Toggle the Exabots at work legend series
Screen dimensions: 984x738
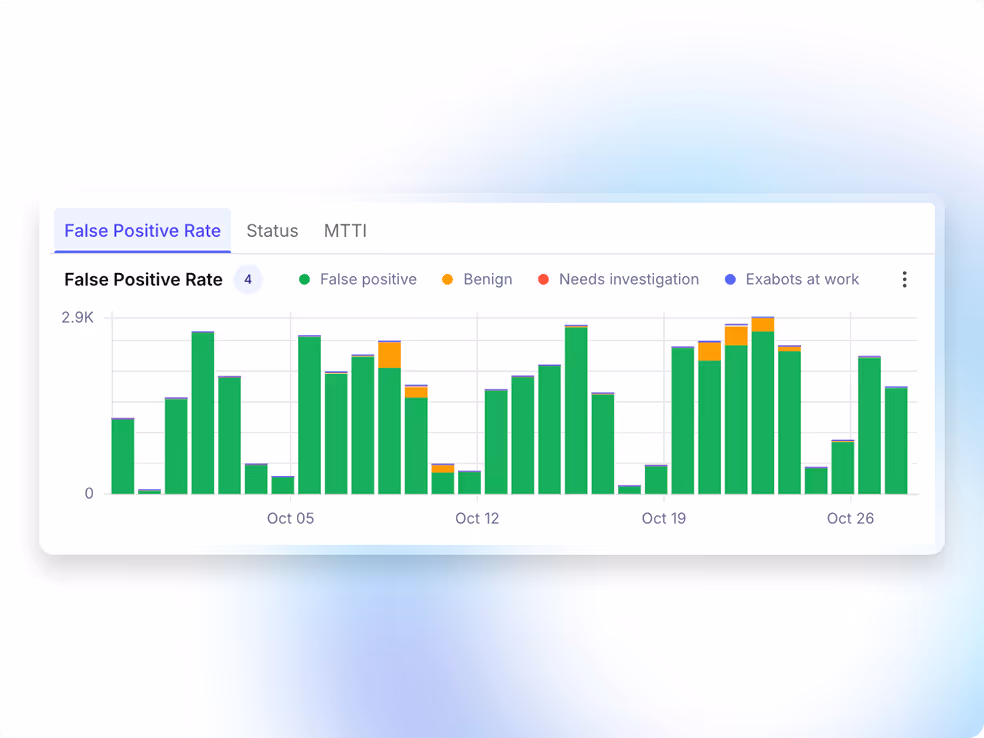pyautogui.click(x=792, y=279)
